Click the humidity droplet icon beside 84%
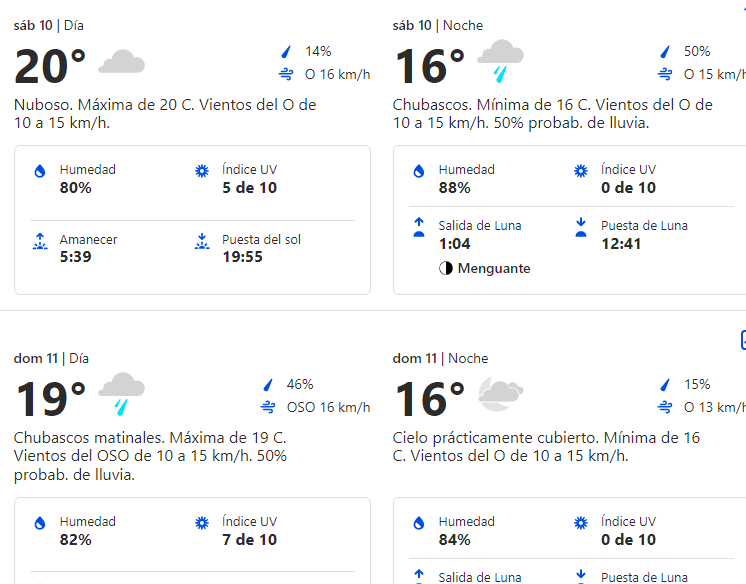The width and height of the screenshot is (746, 584). (x=419, y=523)
